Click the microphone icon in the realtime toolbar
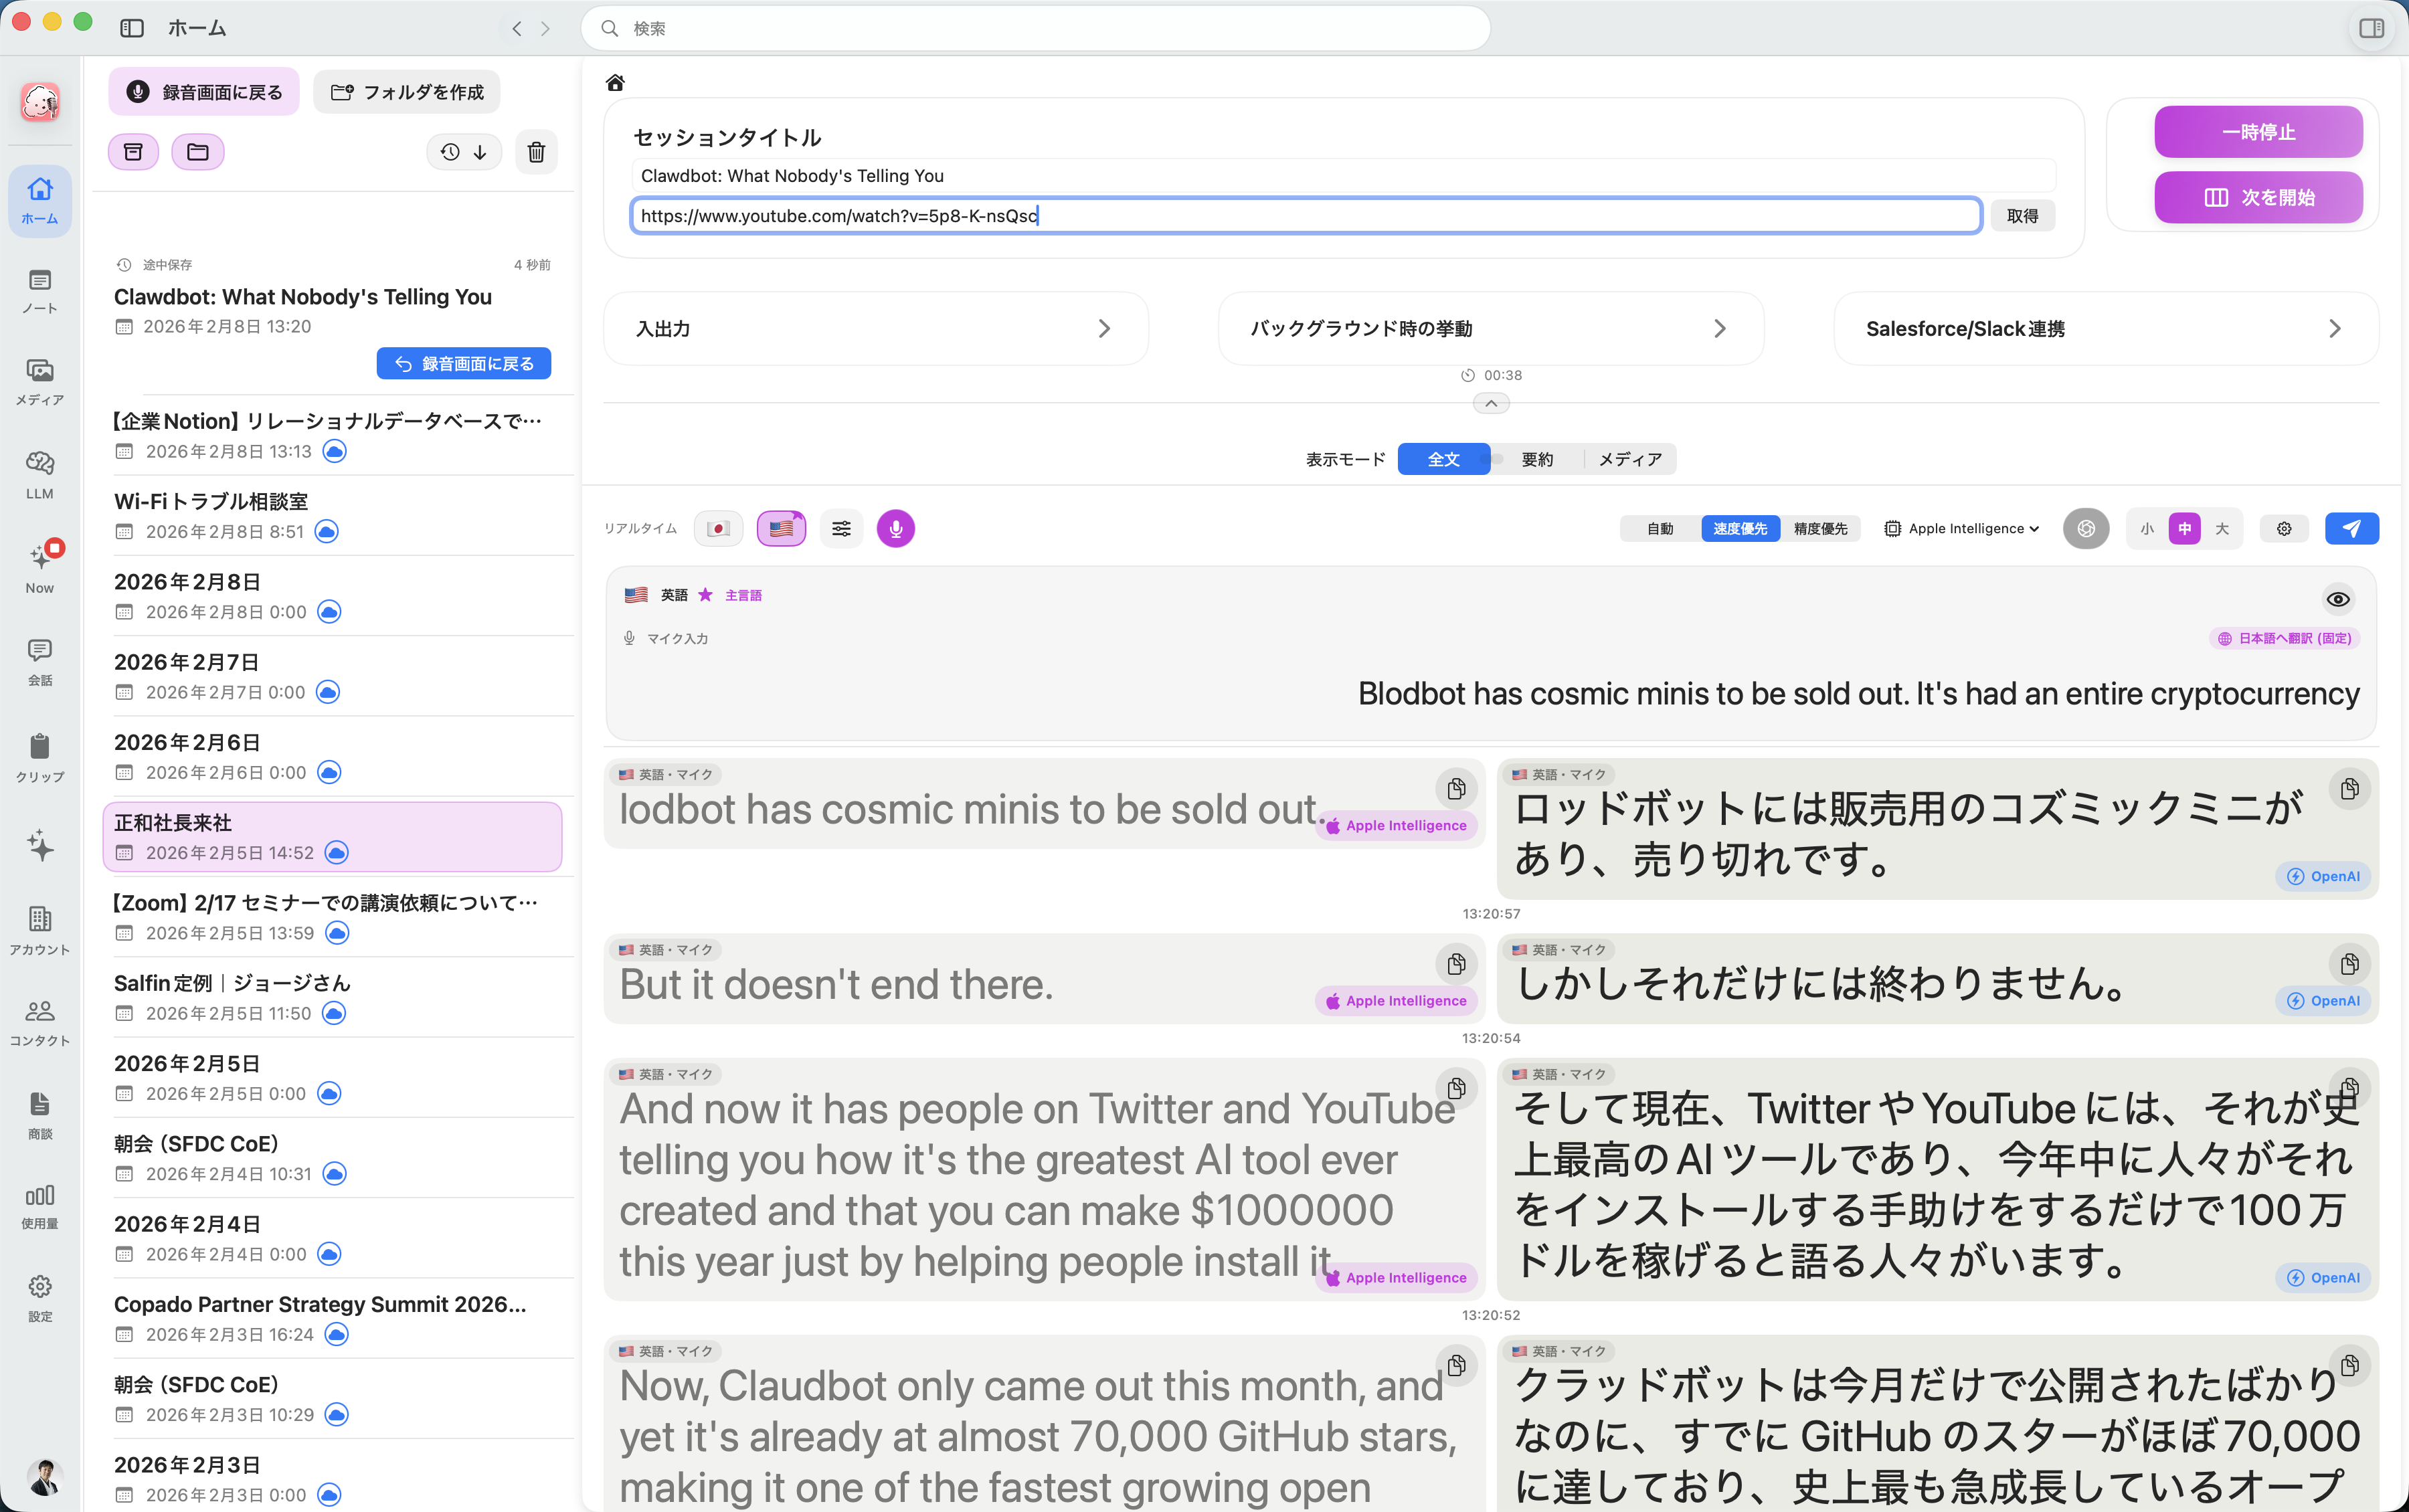Viewport: 2409px width, 1512px height. pyautogui.click(x=895, y=528)
